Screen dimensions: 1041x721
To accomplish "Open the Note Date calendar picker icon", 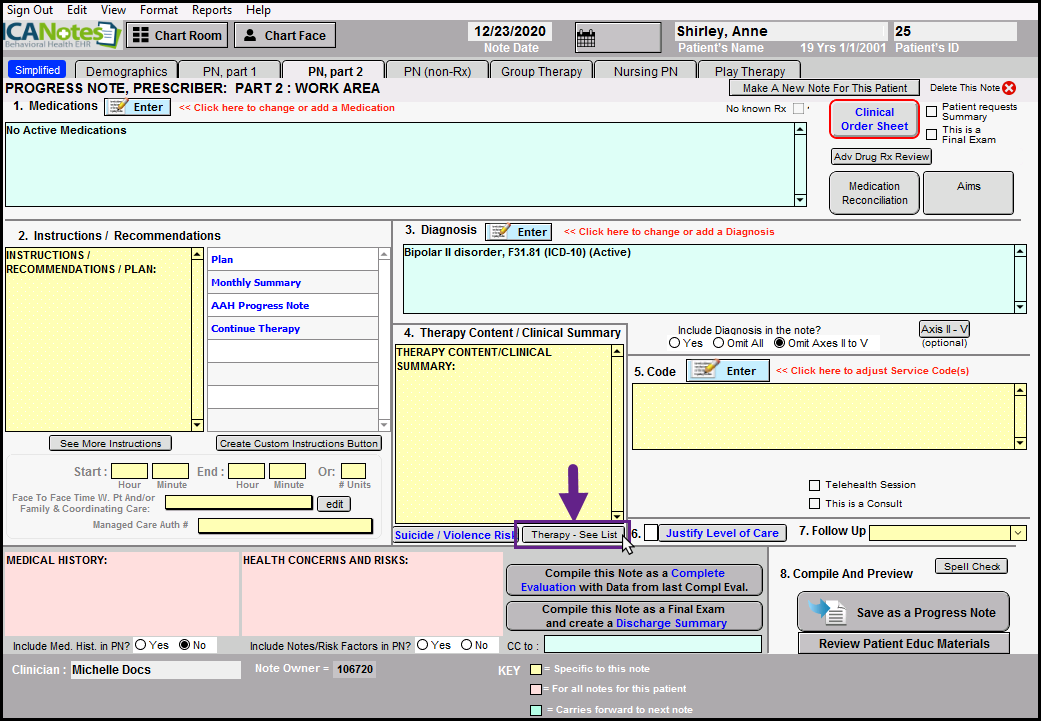I will [586, 39].
